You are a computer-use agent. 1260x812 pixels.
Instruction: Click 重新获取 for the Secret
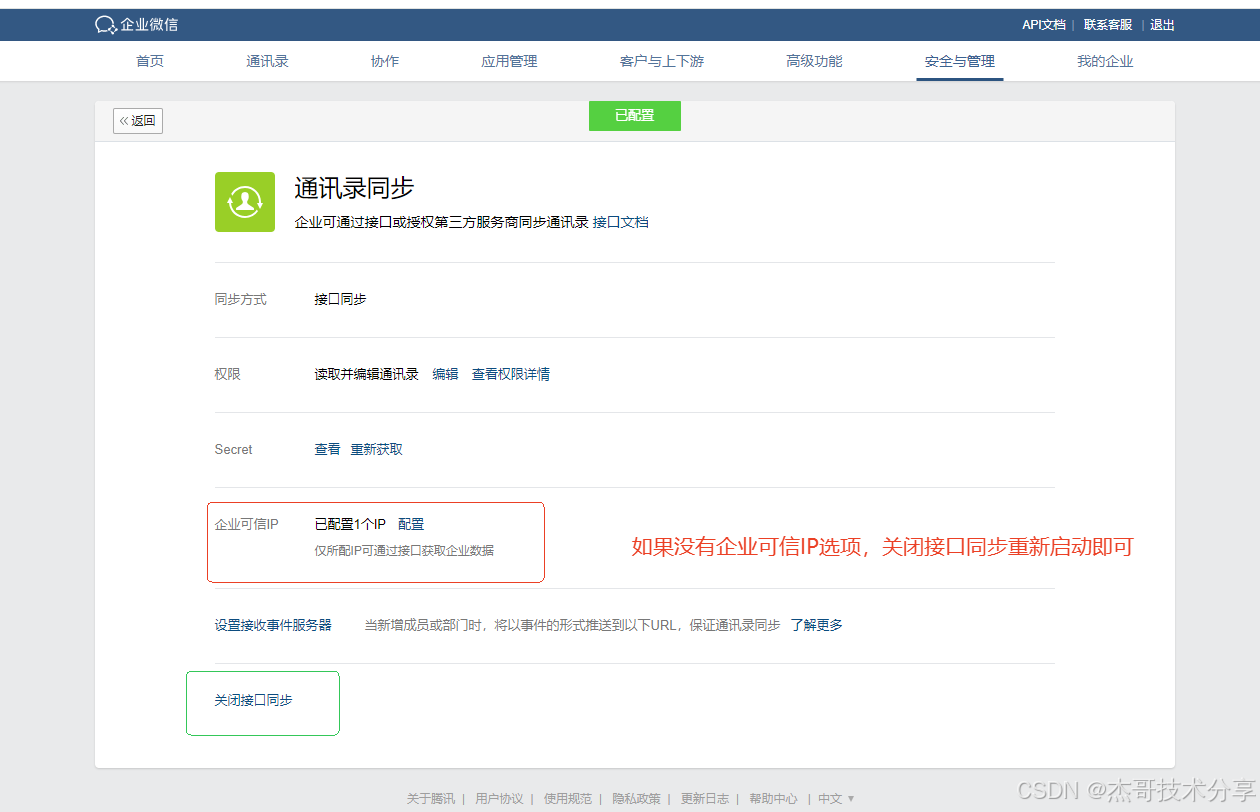pyautogui.click(x=377, y=449)
